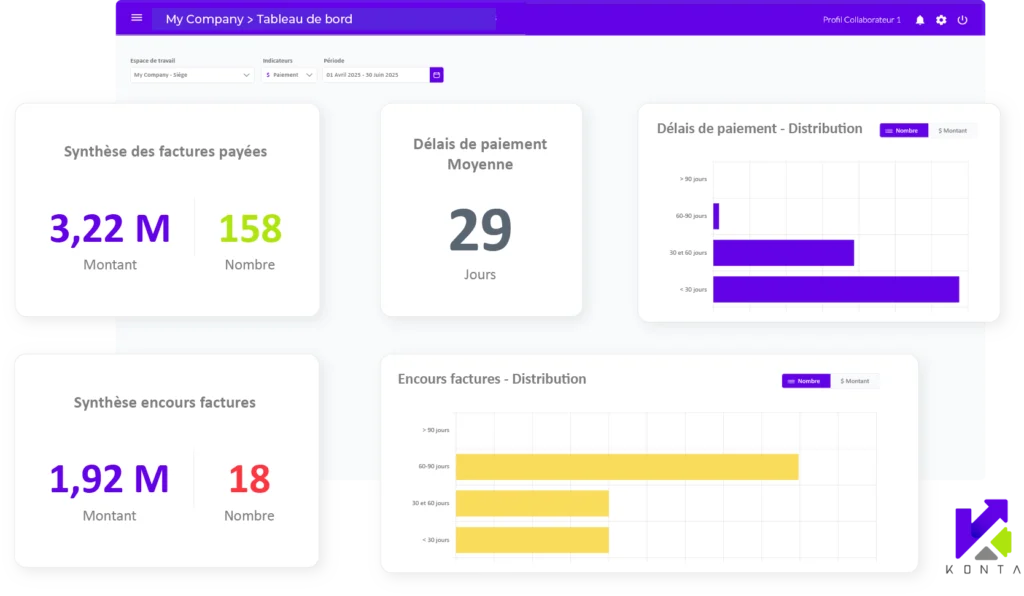Click the 18 outstanding invoices count

click(x=249, y=479)
